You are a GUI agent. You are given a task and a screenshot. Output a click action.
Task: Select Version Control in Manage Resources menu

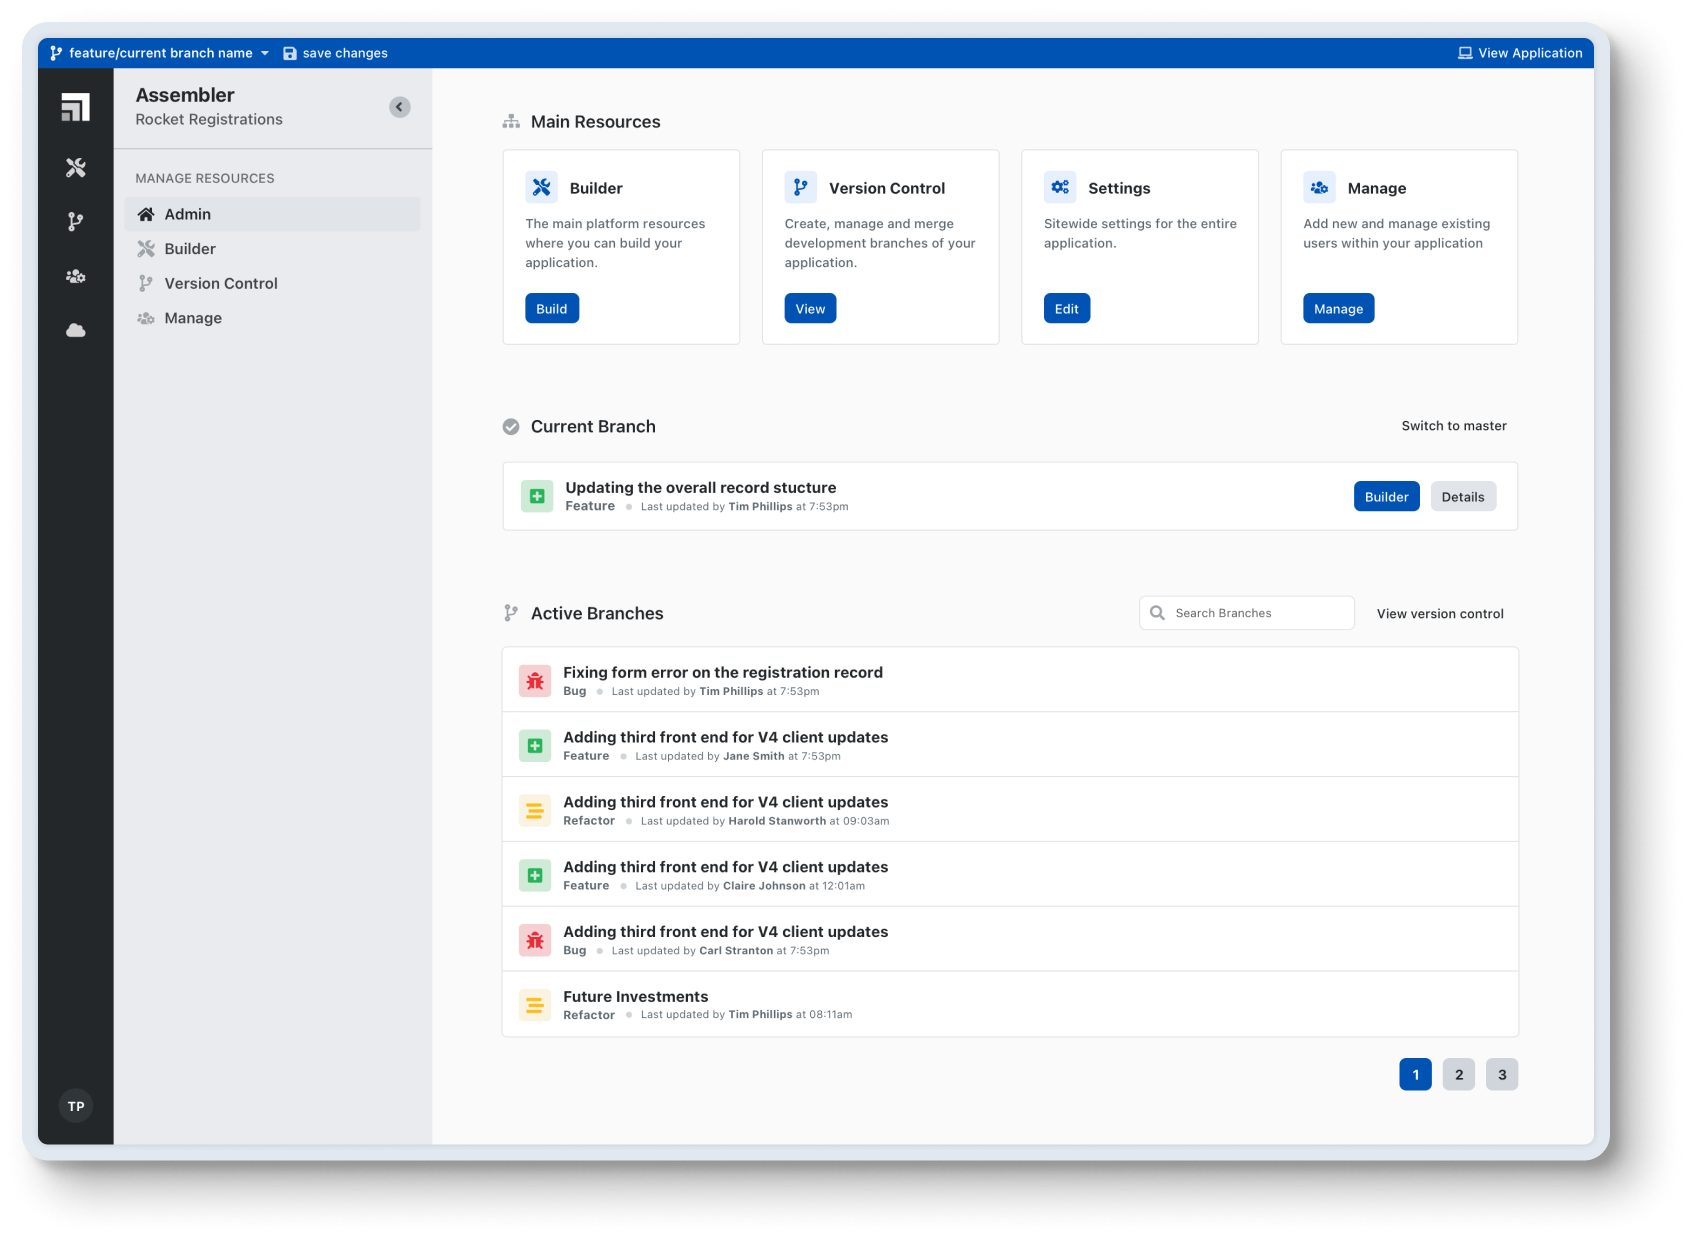tap(272, 283)
